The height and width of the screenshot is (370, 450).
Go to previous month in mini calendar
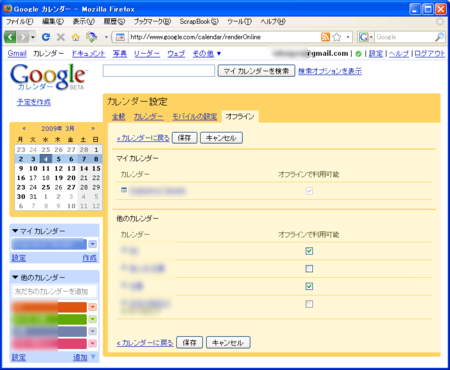(24, 128)
